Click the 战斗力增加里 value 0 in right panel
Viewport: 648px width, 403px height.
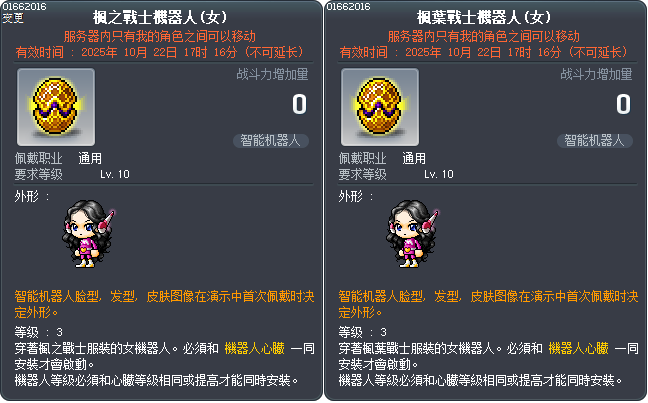click(624, 104)
